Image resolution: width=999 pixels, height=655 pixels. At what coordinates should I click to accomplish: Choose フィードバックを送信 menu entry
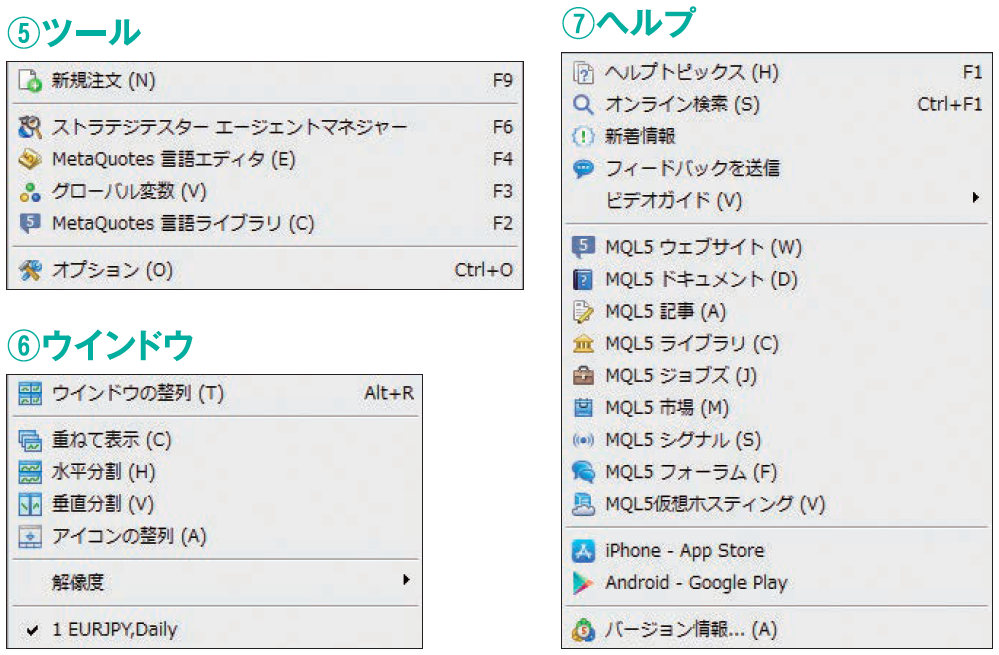(777, 169)
